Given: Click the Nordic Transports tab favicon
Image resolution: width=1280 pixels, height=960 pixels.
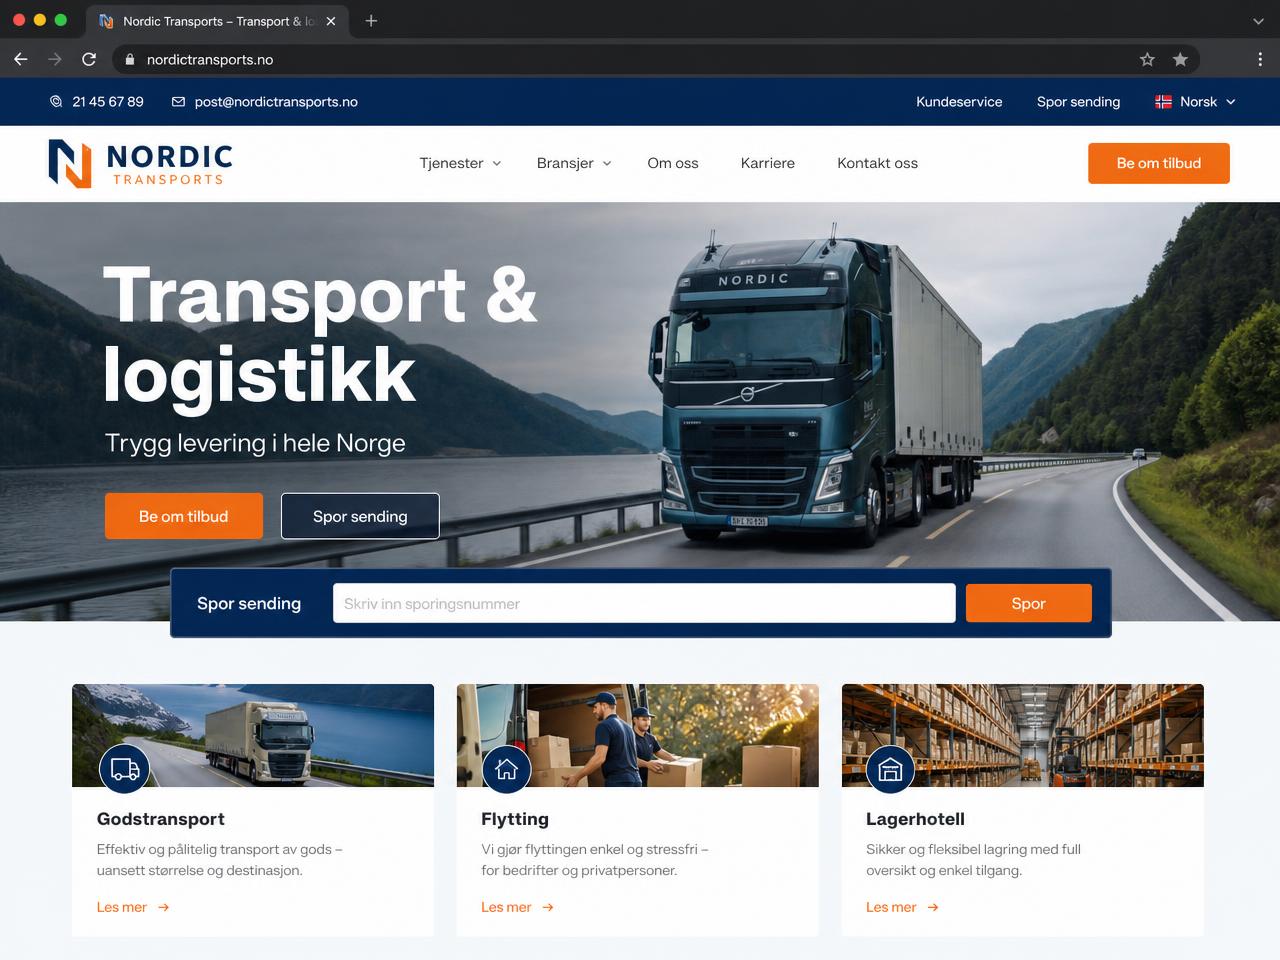Looking at the screenshot, I should coord(106,21).
